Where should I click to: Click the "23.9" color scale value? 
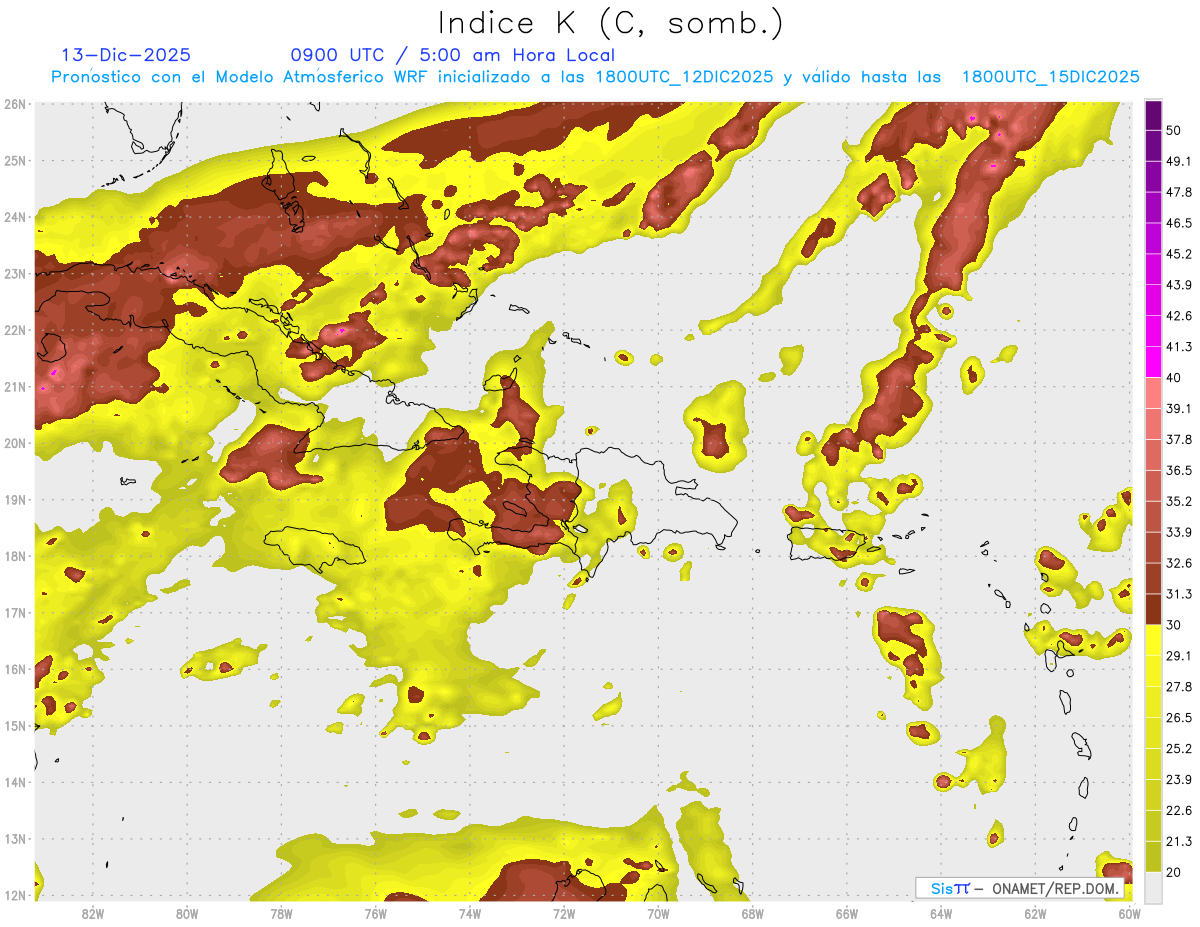click(x=1179, y=780)
